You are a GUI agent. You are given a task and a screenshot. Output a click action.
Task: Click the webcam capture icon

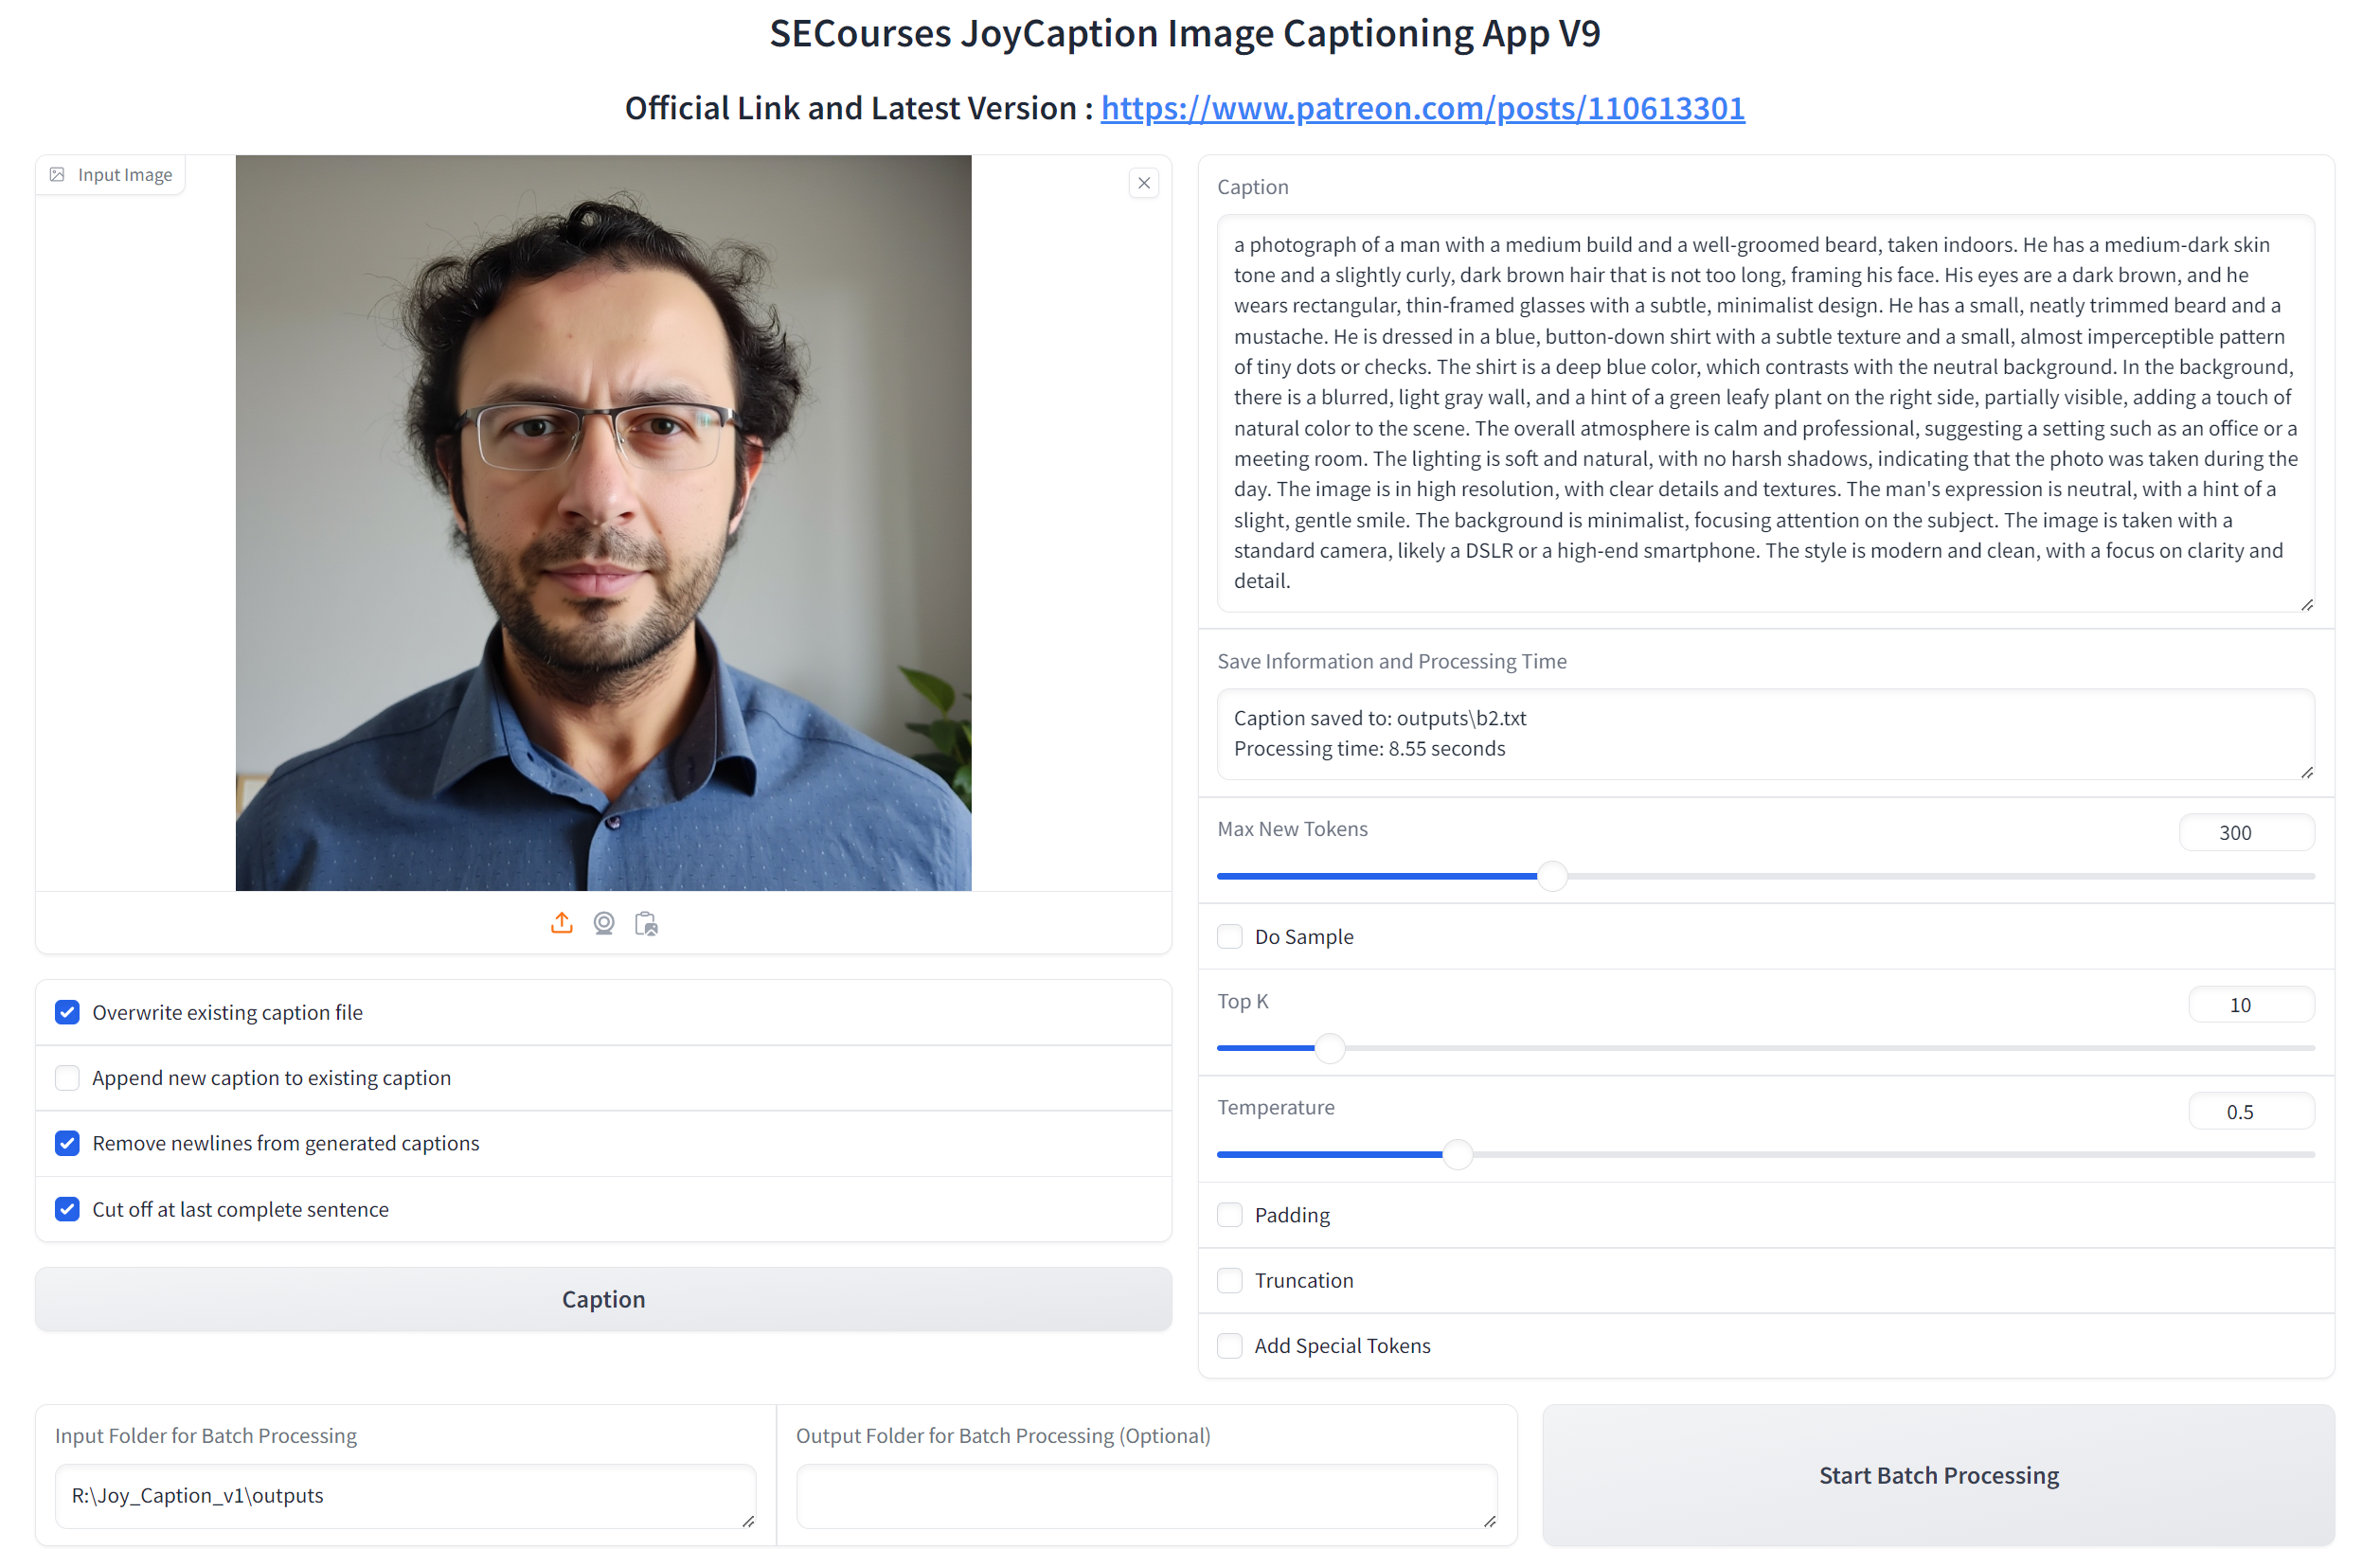pyautogui.click(x=604, y=924)
